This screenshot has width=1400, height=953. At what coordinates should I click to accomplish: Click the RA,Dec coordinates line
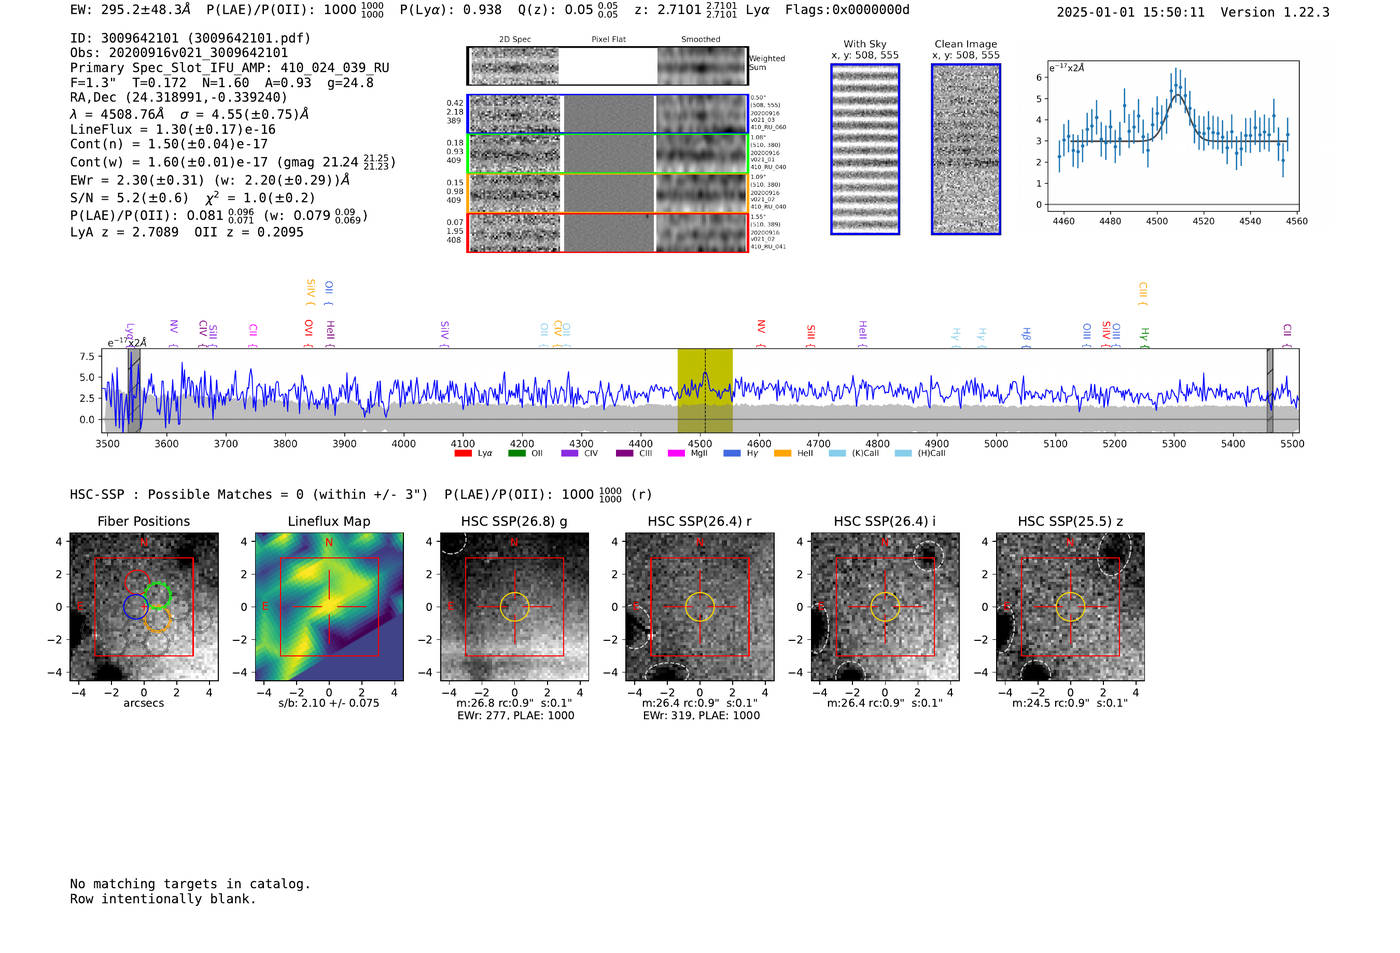[x=179, y=97]
